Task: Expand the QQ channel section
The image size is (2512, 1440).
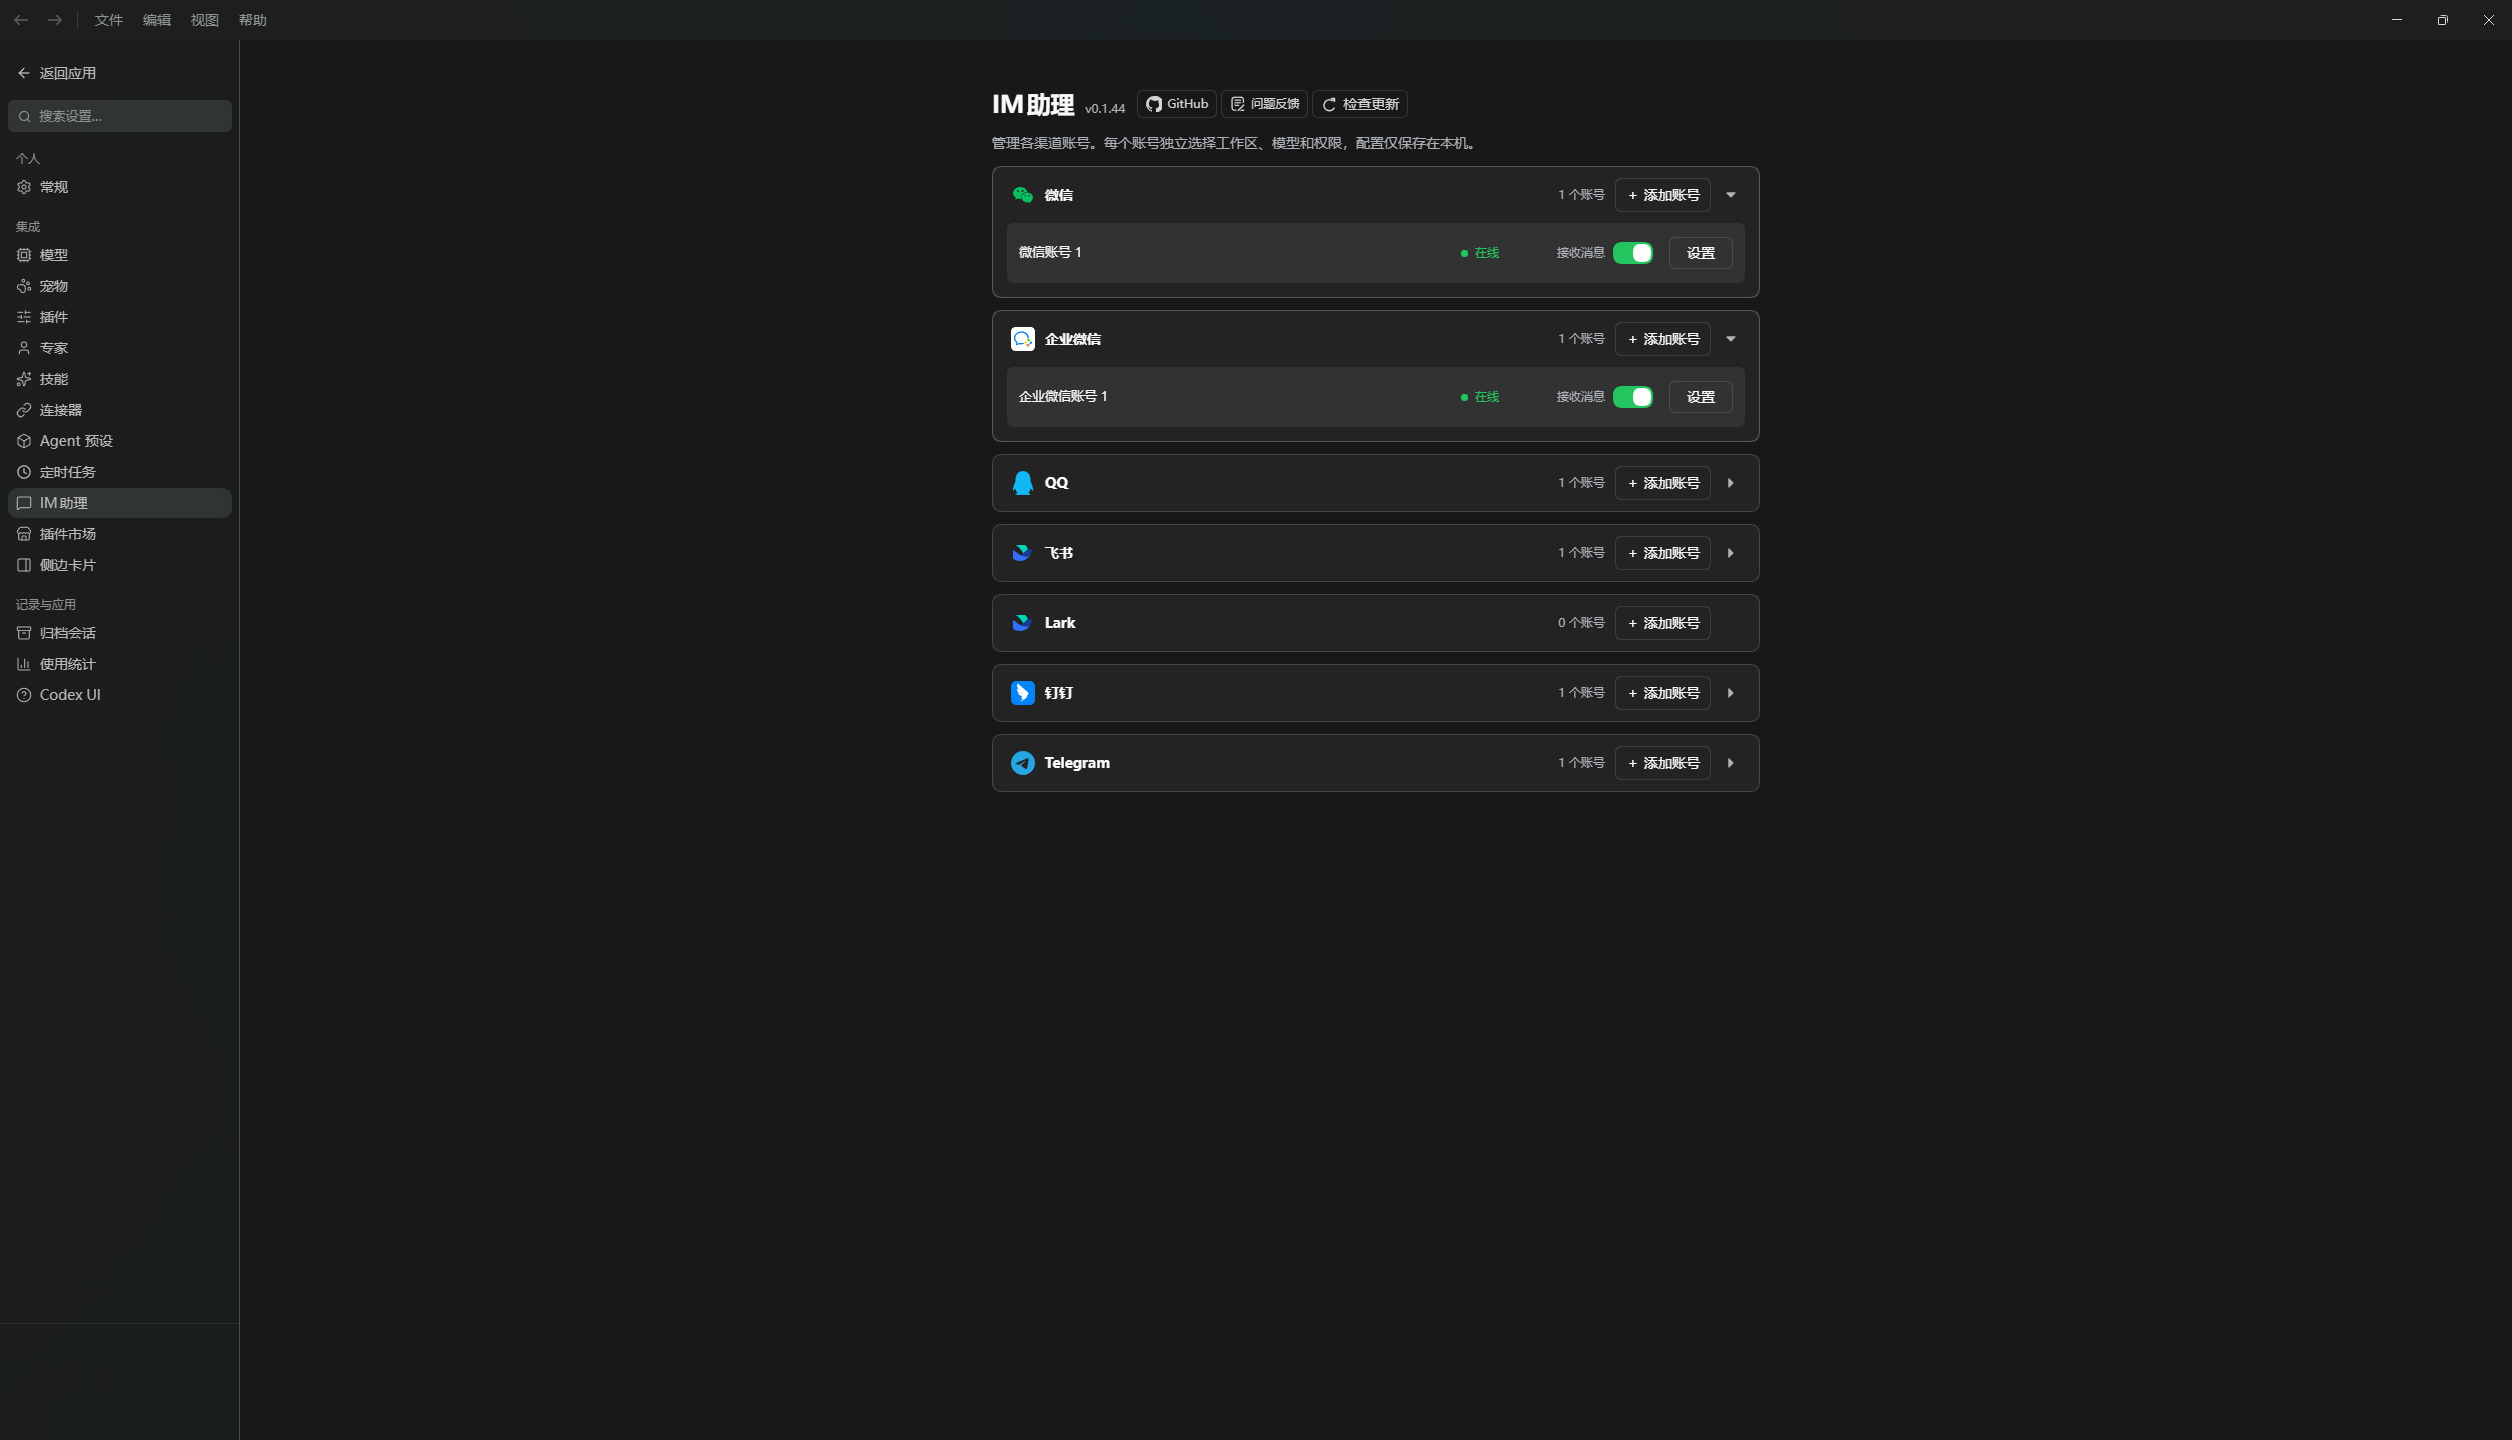Action: coord(1731,483)
